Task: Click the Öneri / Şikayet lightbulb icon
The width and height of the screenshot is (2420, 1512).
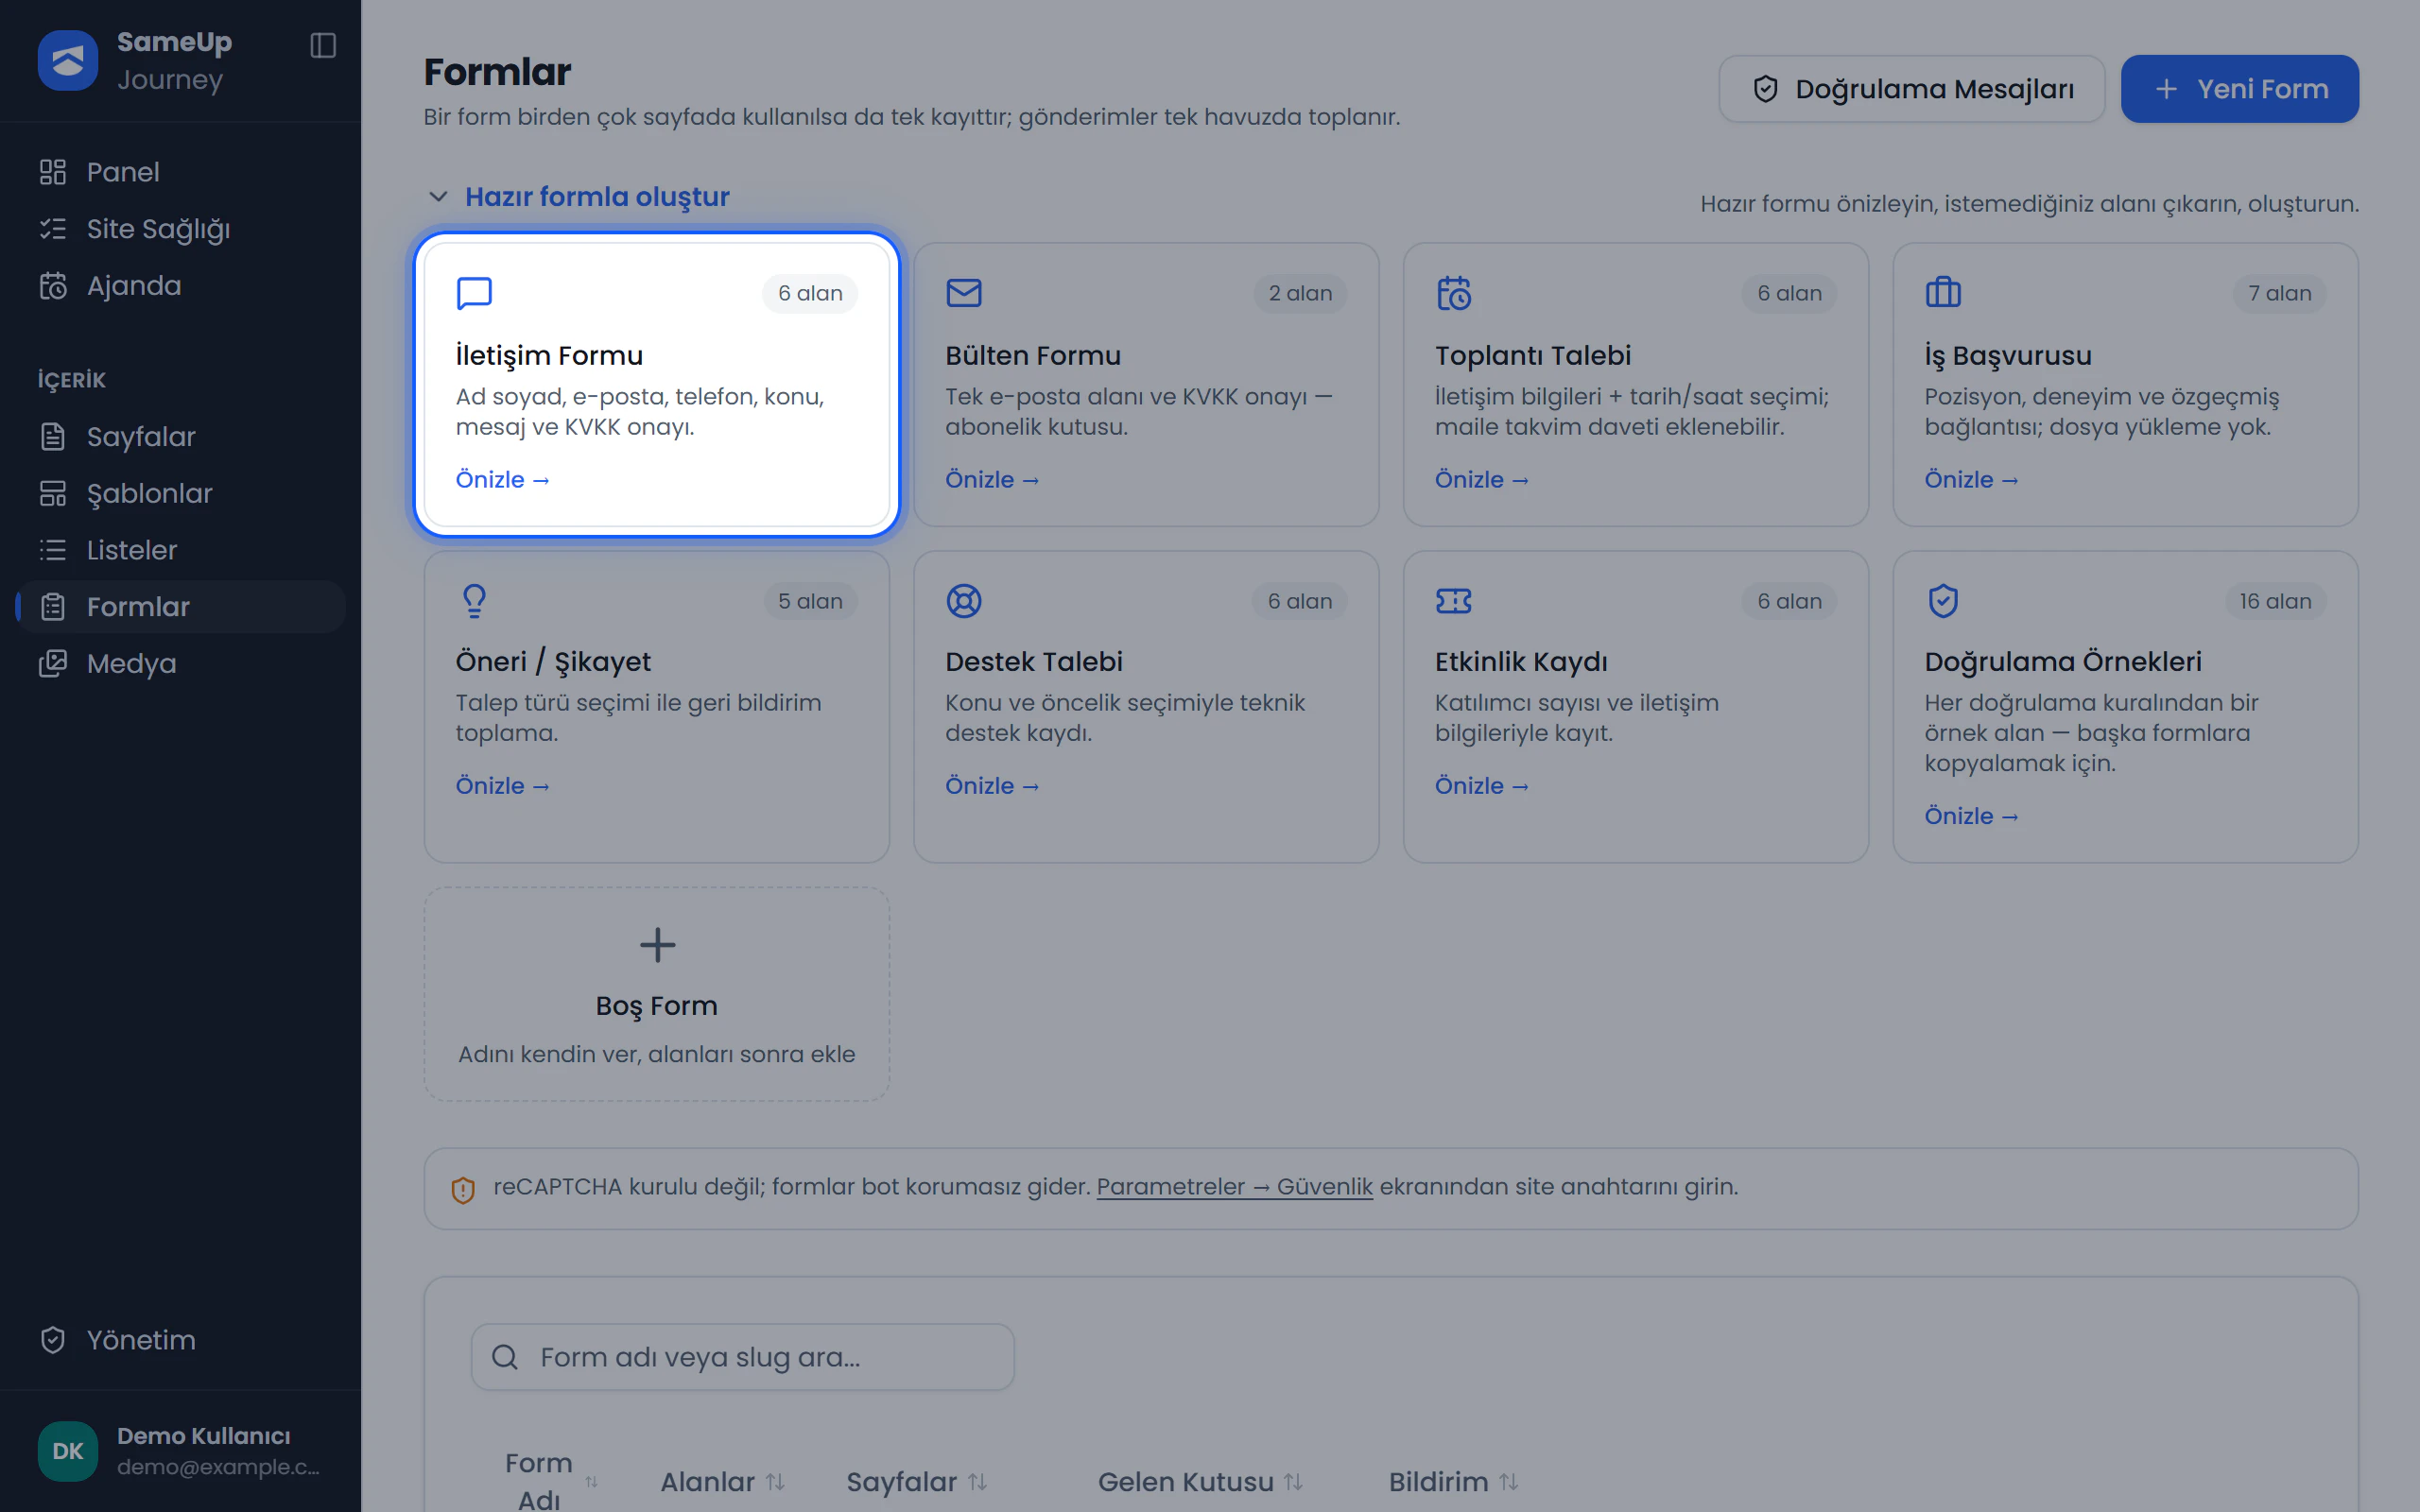Action: (x=474, y=601)
